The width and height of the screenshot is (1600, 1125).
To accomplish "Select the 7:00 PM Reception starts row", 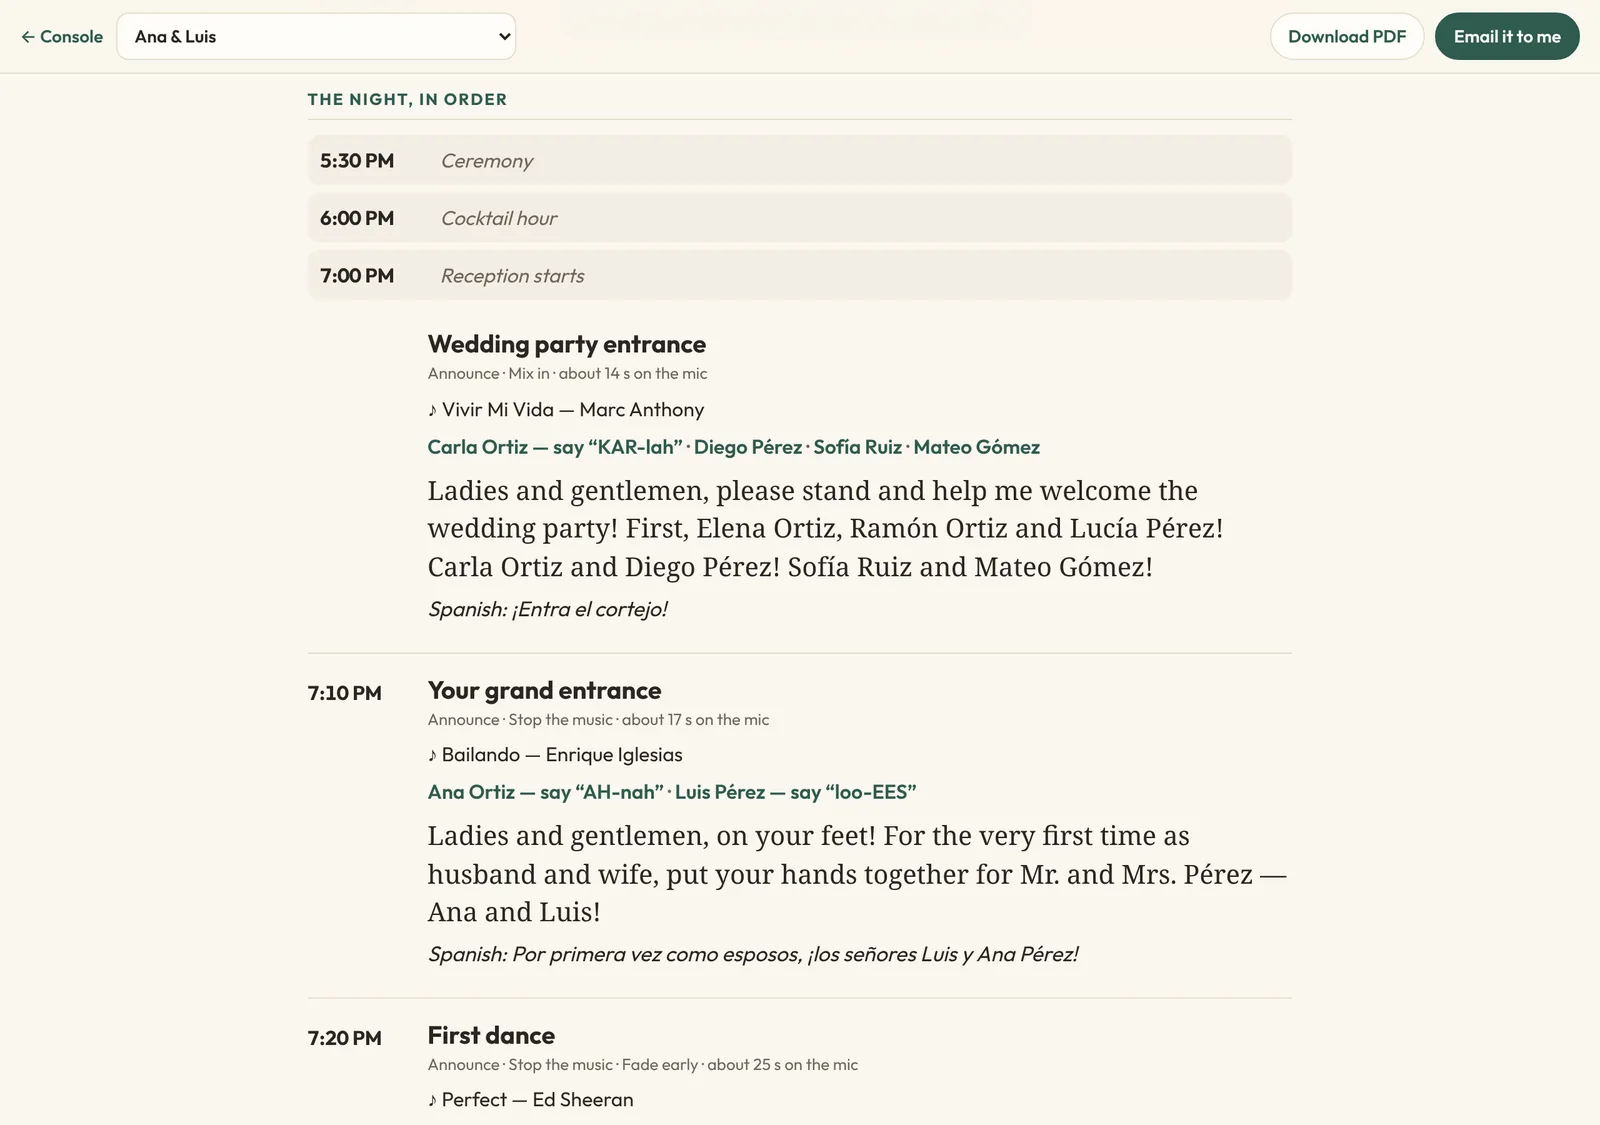I will pos(799,275).
